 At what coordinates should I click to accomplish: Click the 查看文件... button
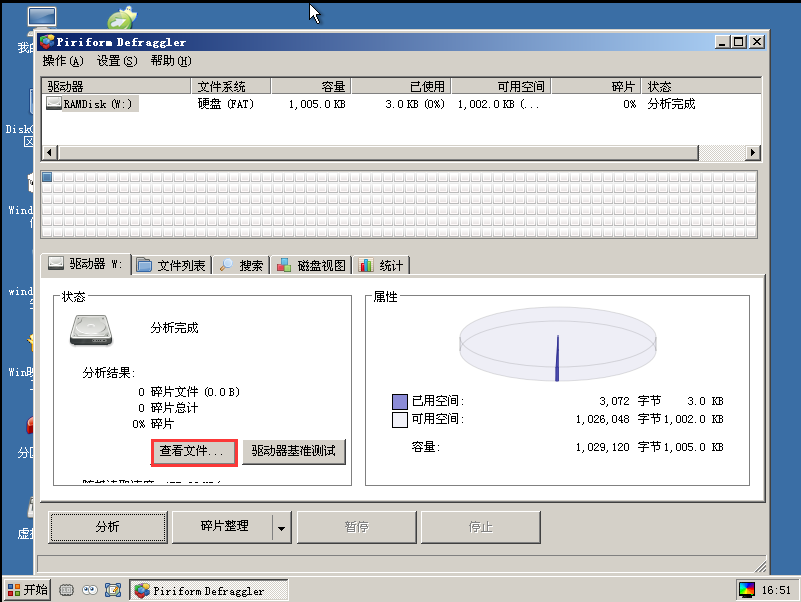196,452
